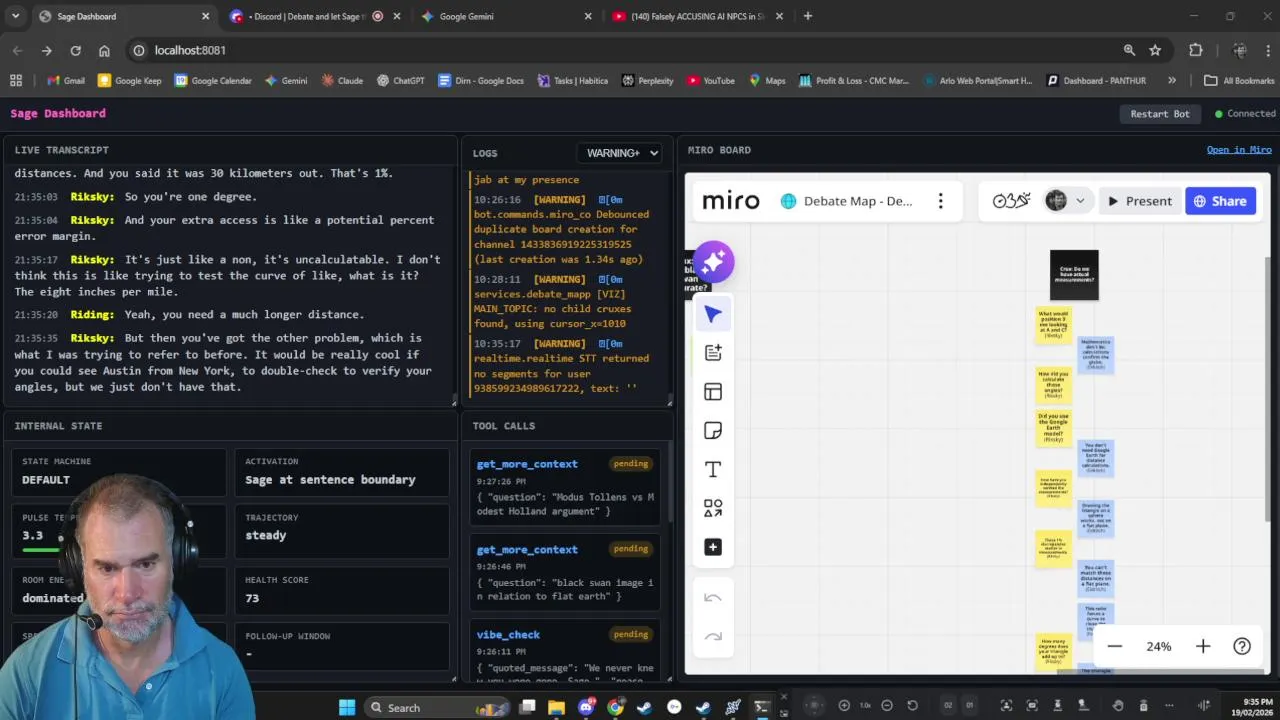Open the Gmail bookmark
Viewport: 1280px width, 720px height.
[65, 81]
